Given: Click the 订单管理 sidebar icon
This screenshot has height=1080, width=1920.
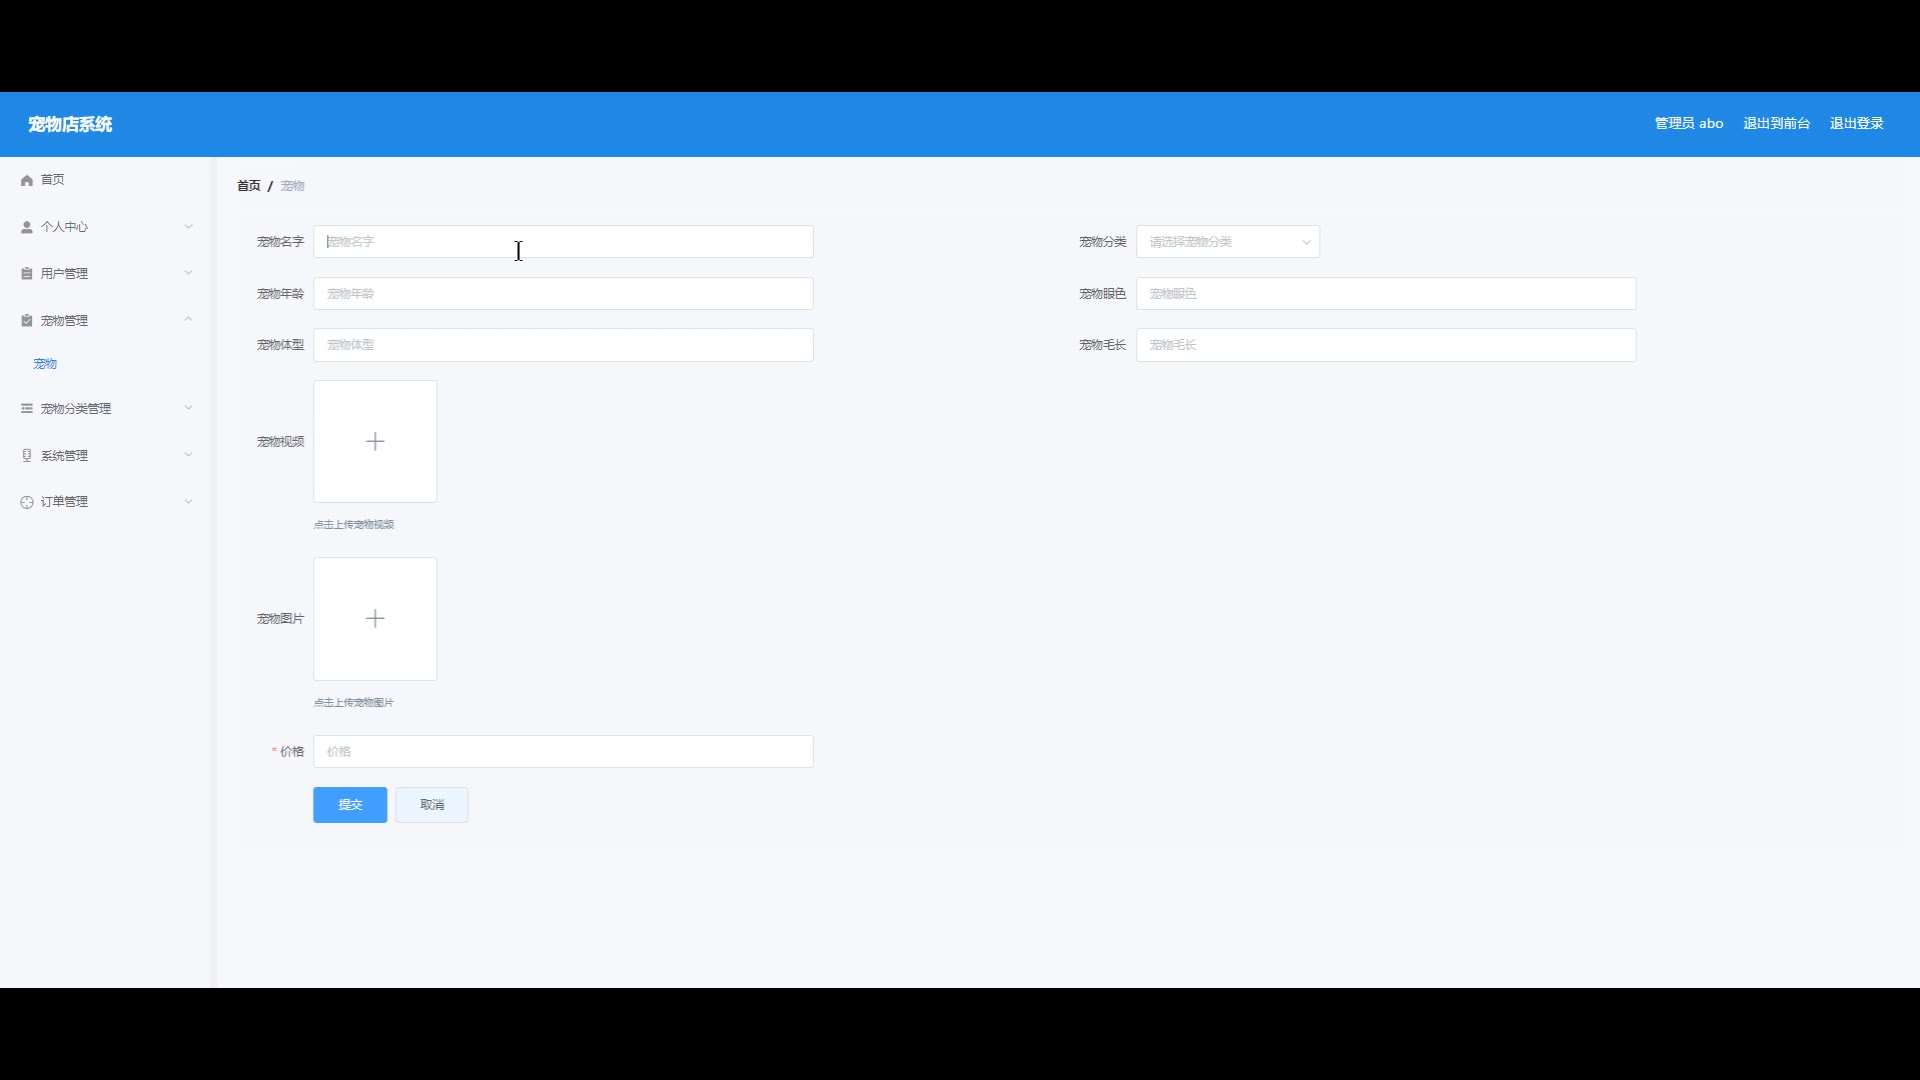Looking at the screenshot, I should [x=27, y=502].
